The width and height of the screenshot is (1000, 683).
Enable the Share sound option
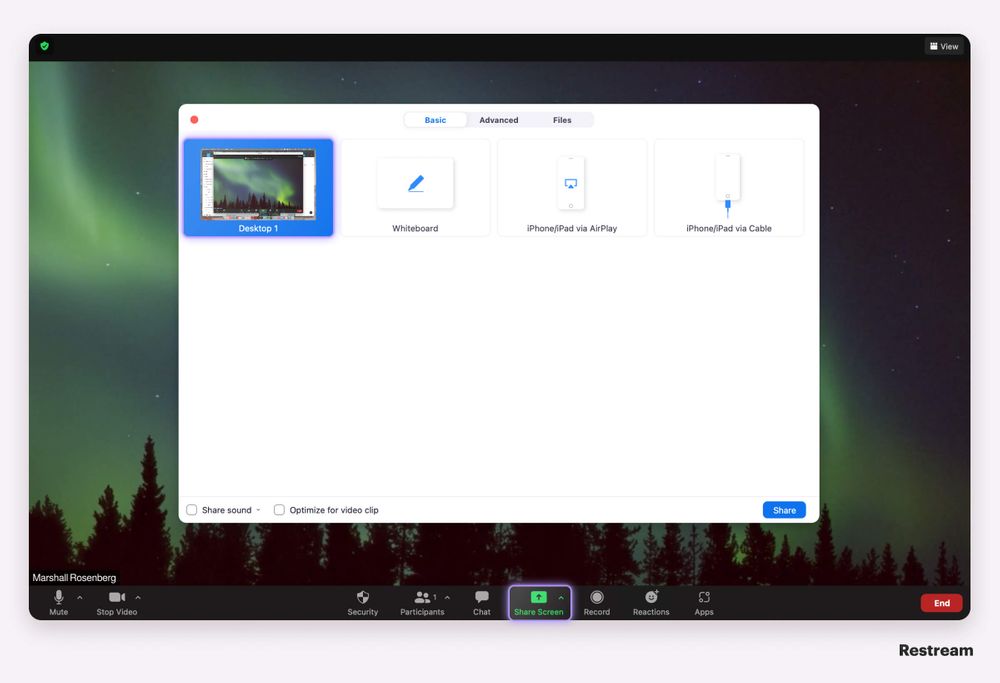pos(191,510)
